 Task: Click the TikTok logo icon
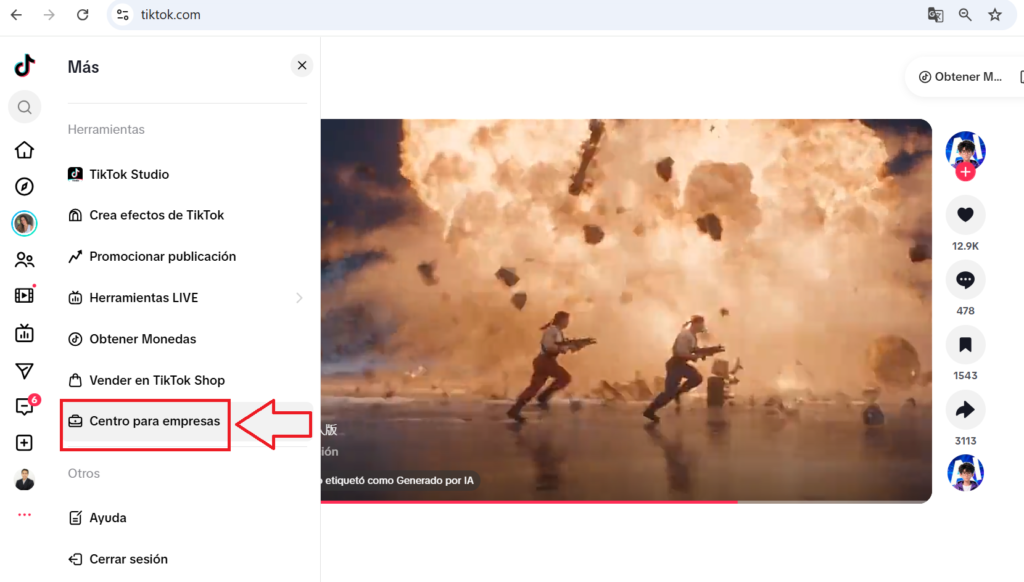pos(25,65)
